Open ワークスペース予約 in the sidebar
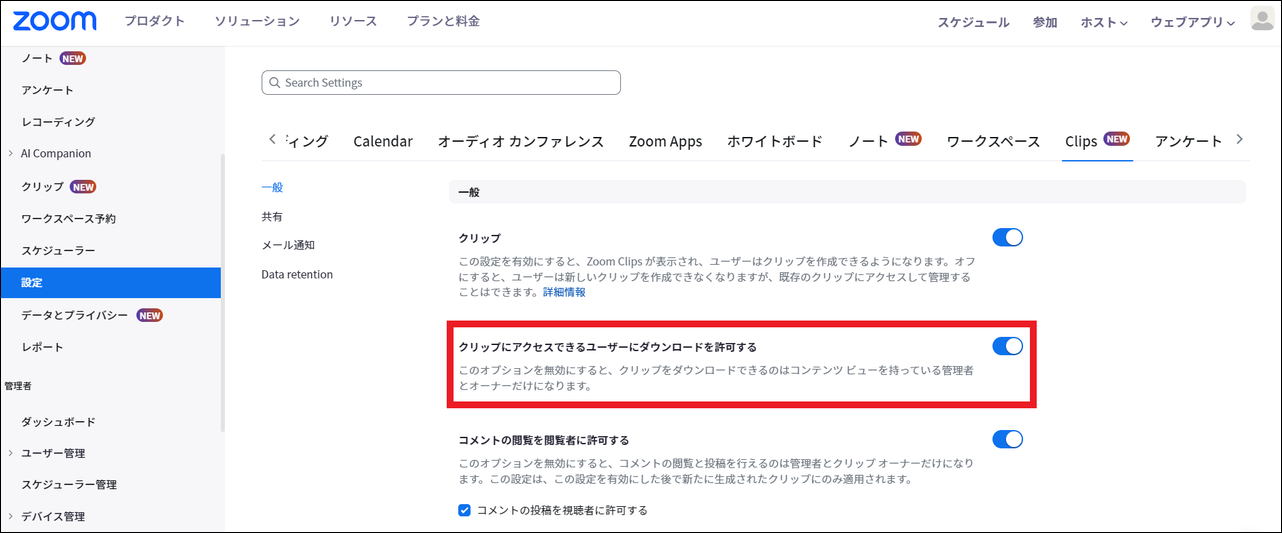 point(69,218)
